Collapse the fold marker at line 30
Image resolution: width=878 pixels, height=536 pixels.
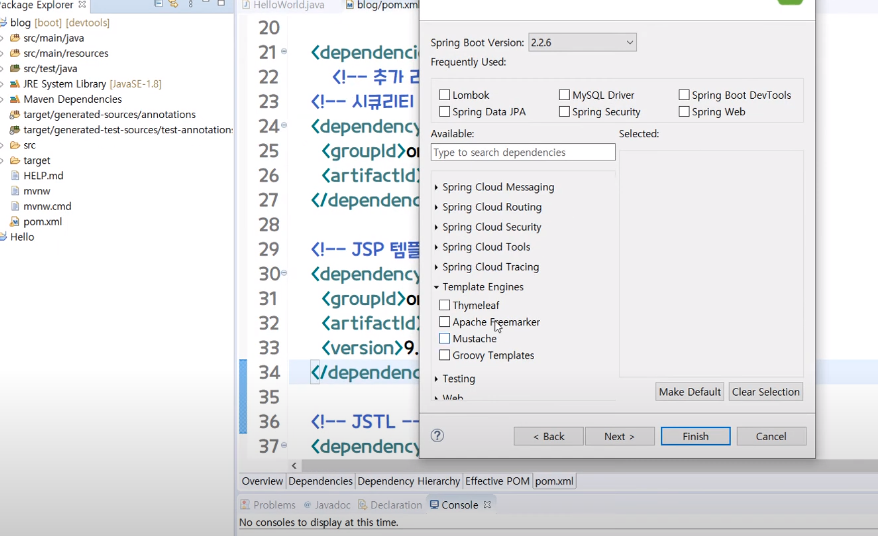pos(284,273)
